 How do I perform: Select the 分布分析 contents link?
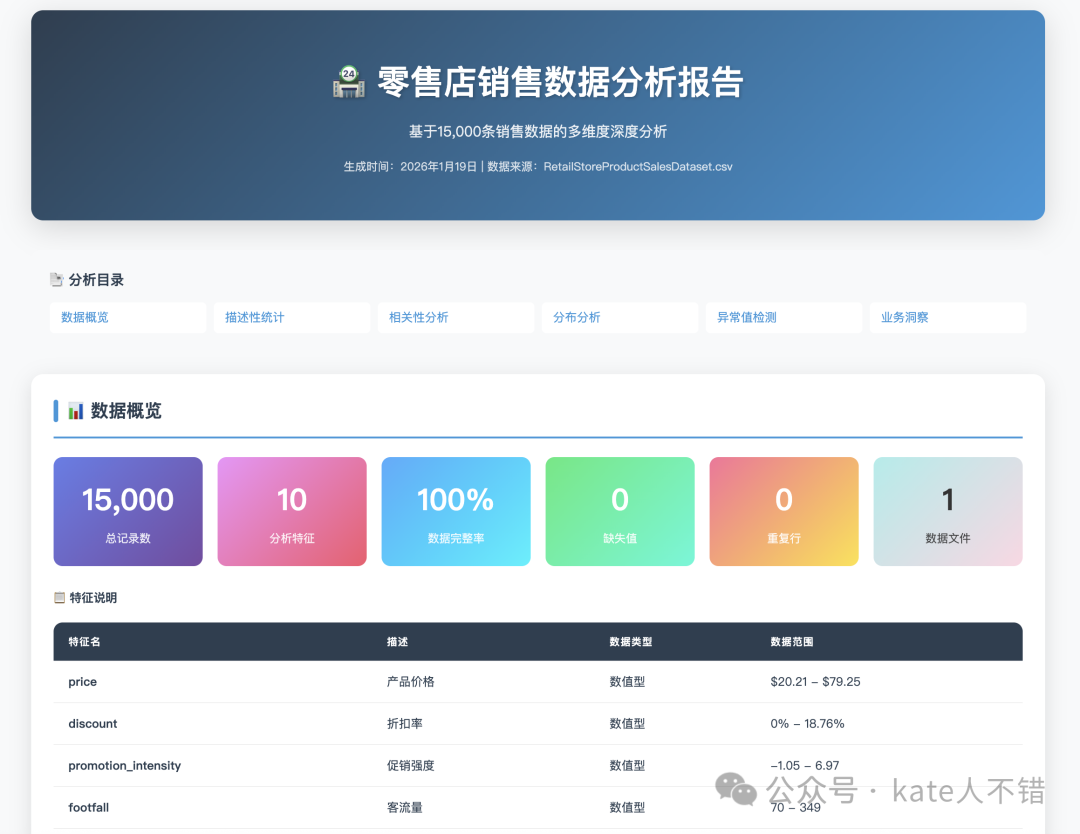point(619,318)
